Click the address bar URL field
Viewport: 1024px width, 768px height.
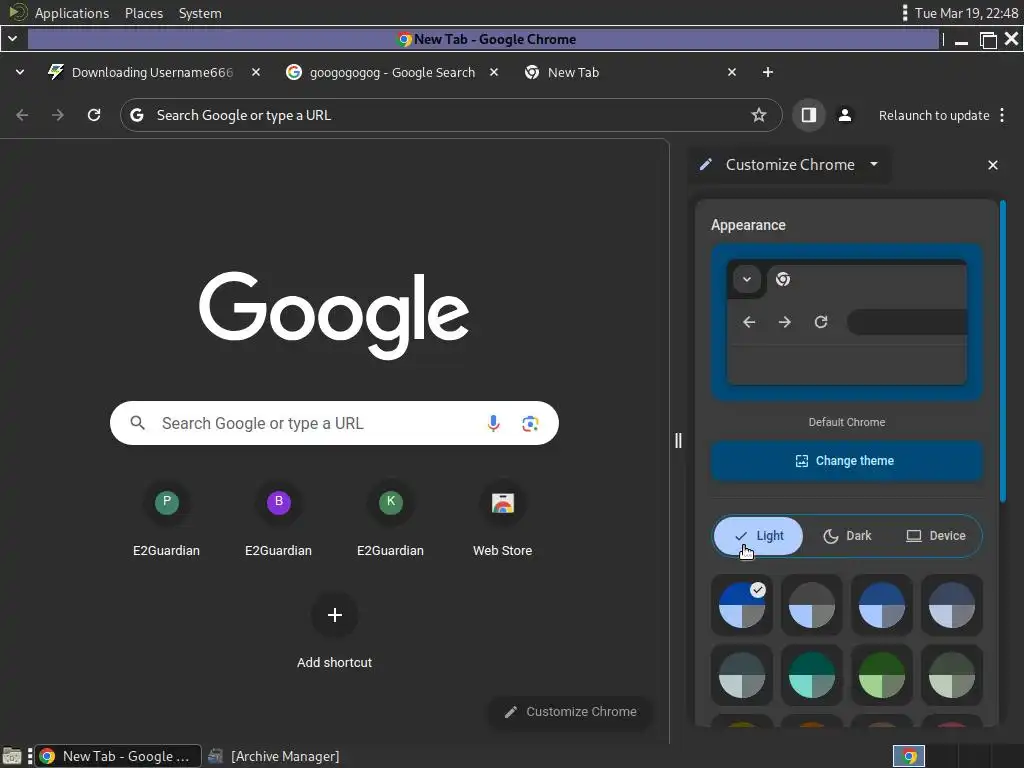[x=451, y=116]
